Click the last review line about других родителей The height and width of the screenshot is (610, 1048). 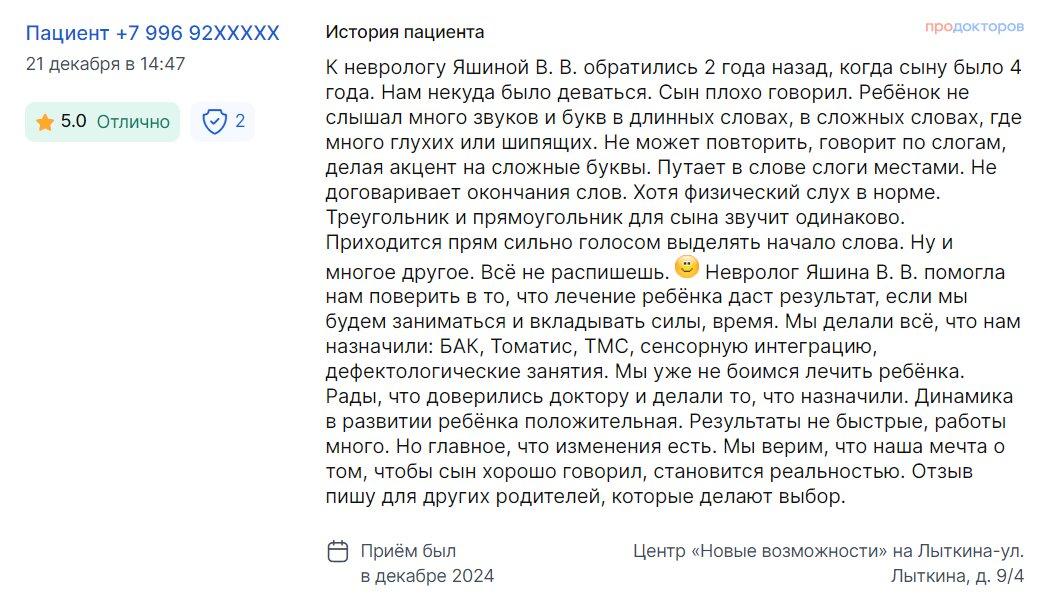click(x=585, y=497)
